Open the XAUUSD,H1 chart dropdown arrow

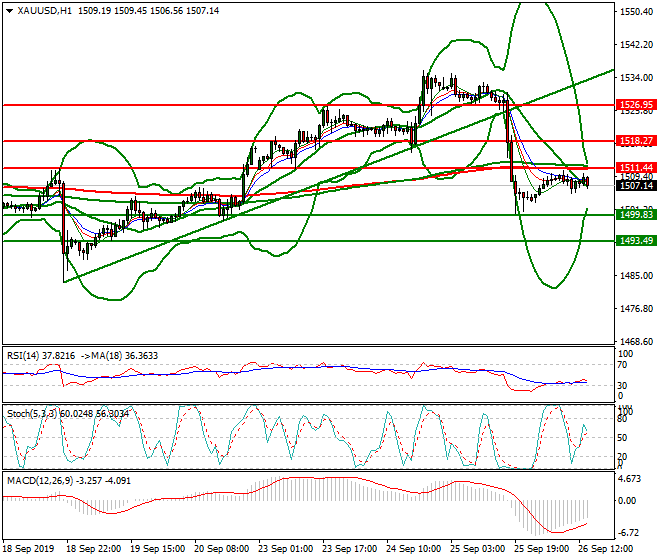point(9,11)
